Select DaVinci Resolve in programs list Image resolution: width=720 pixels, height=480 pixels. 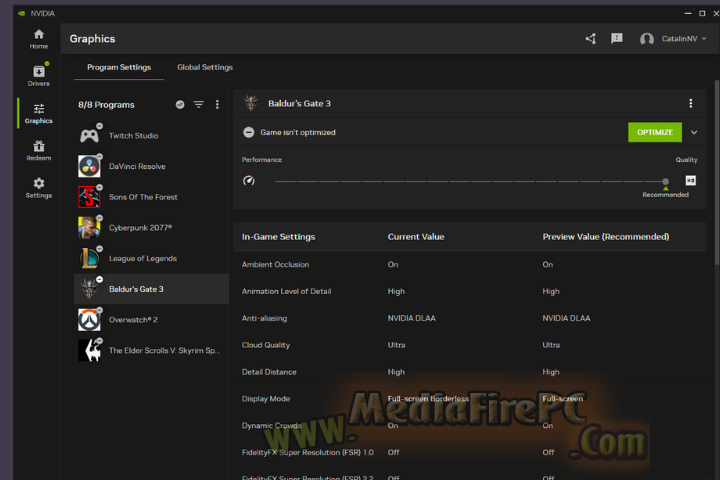151,166
